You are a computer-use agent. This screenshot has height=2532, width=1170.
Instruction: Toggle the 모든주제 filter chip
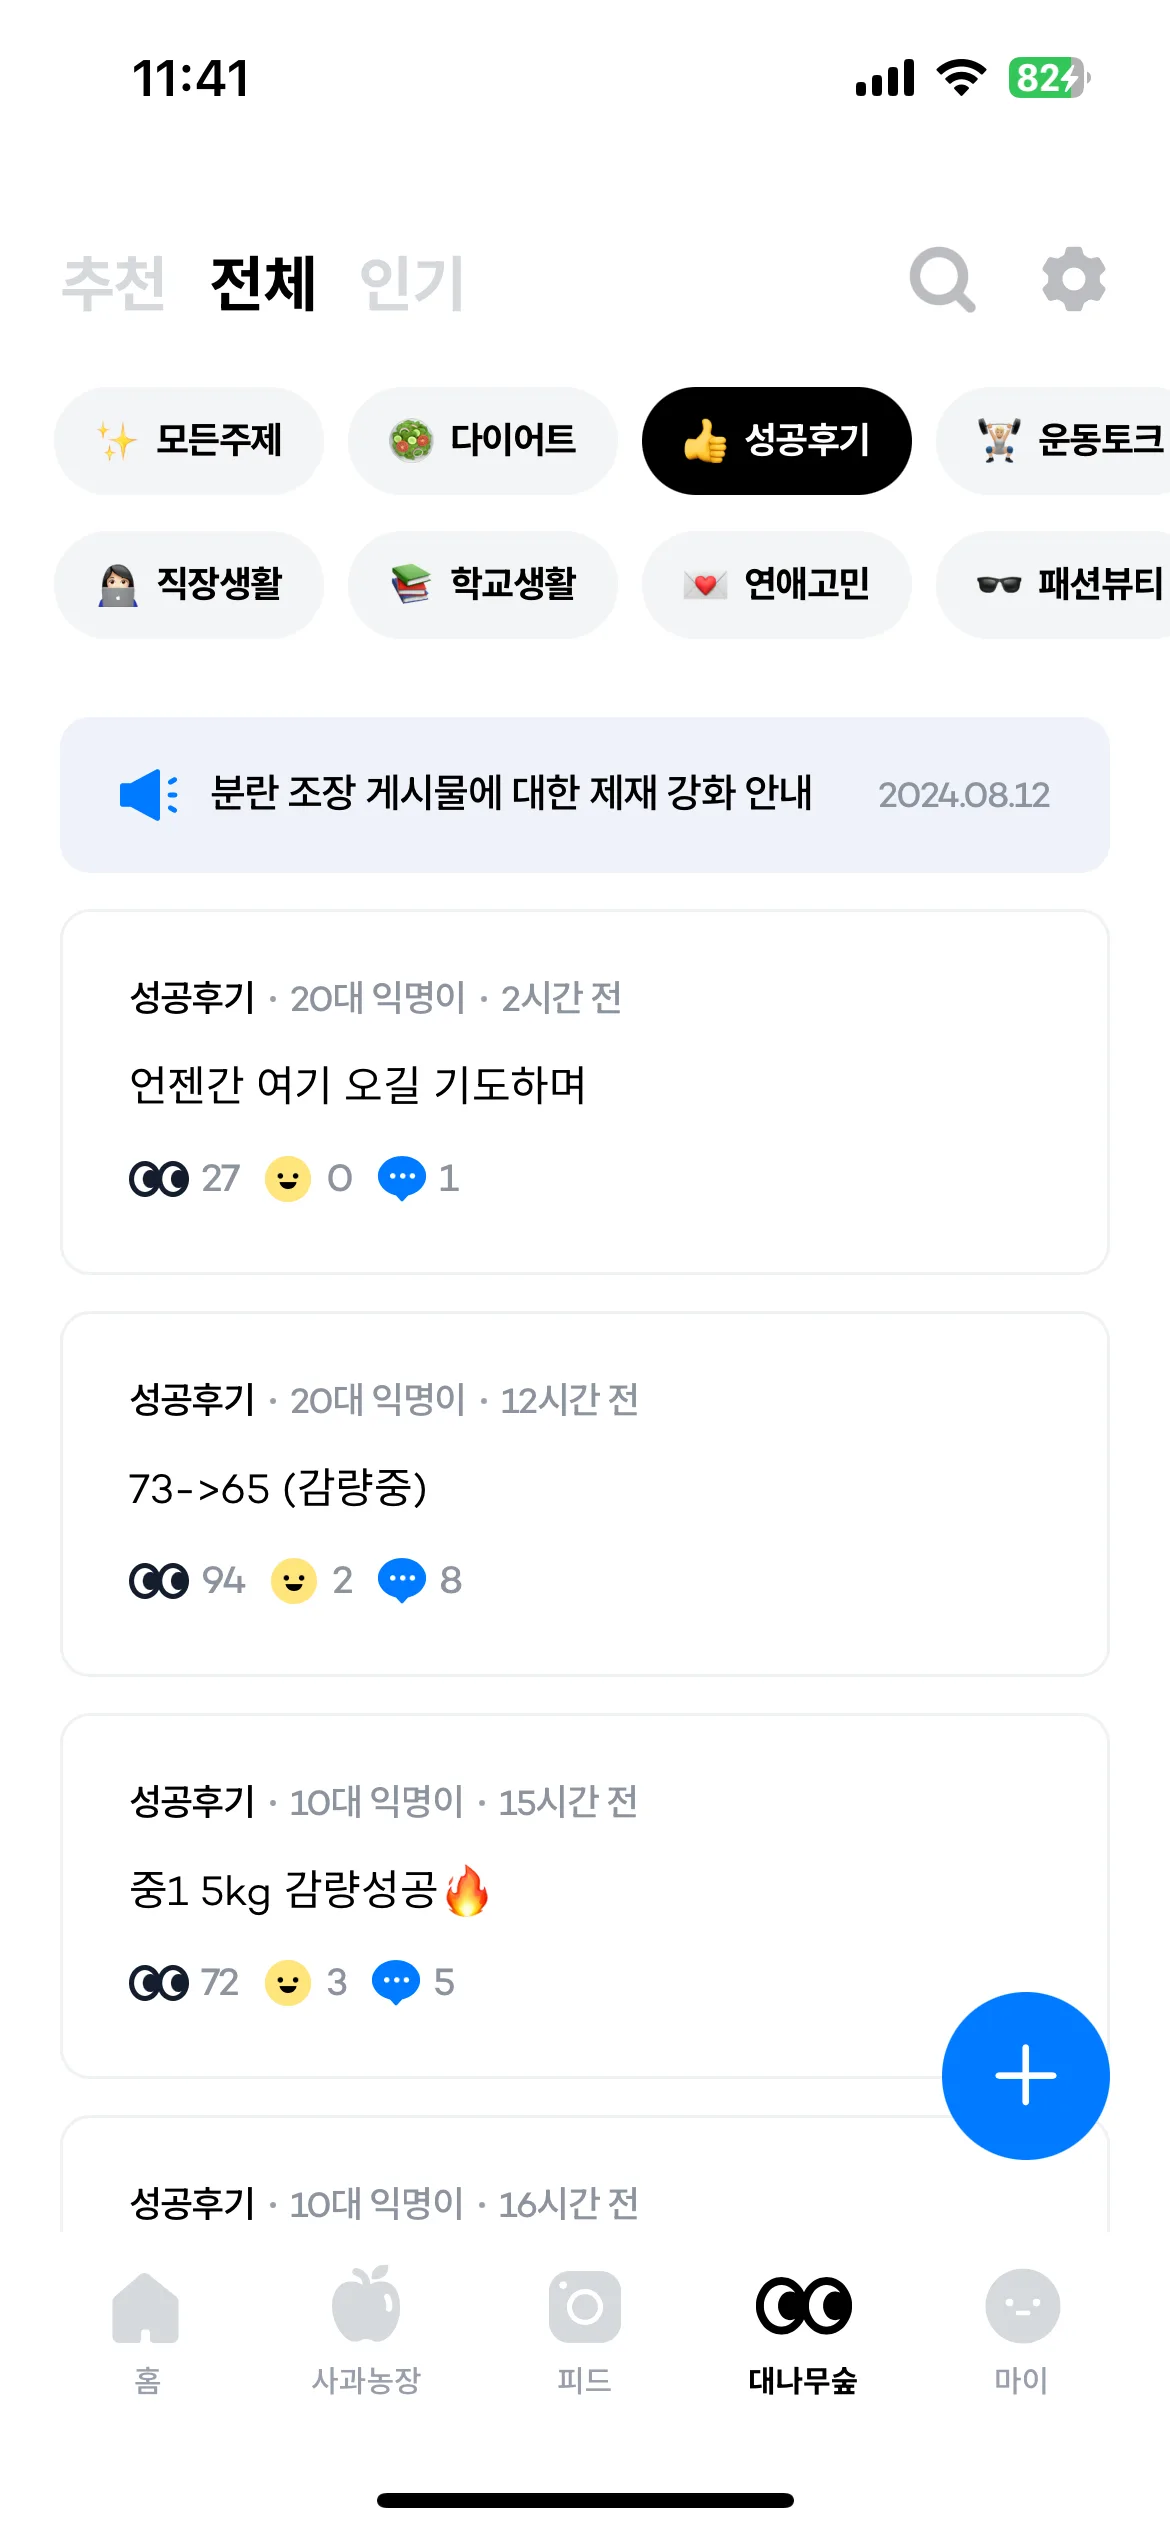point(188,440)
